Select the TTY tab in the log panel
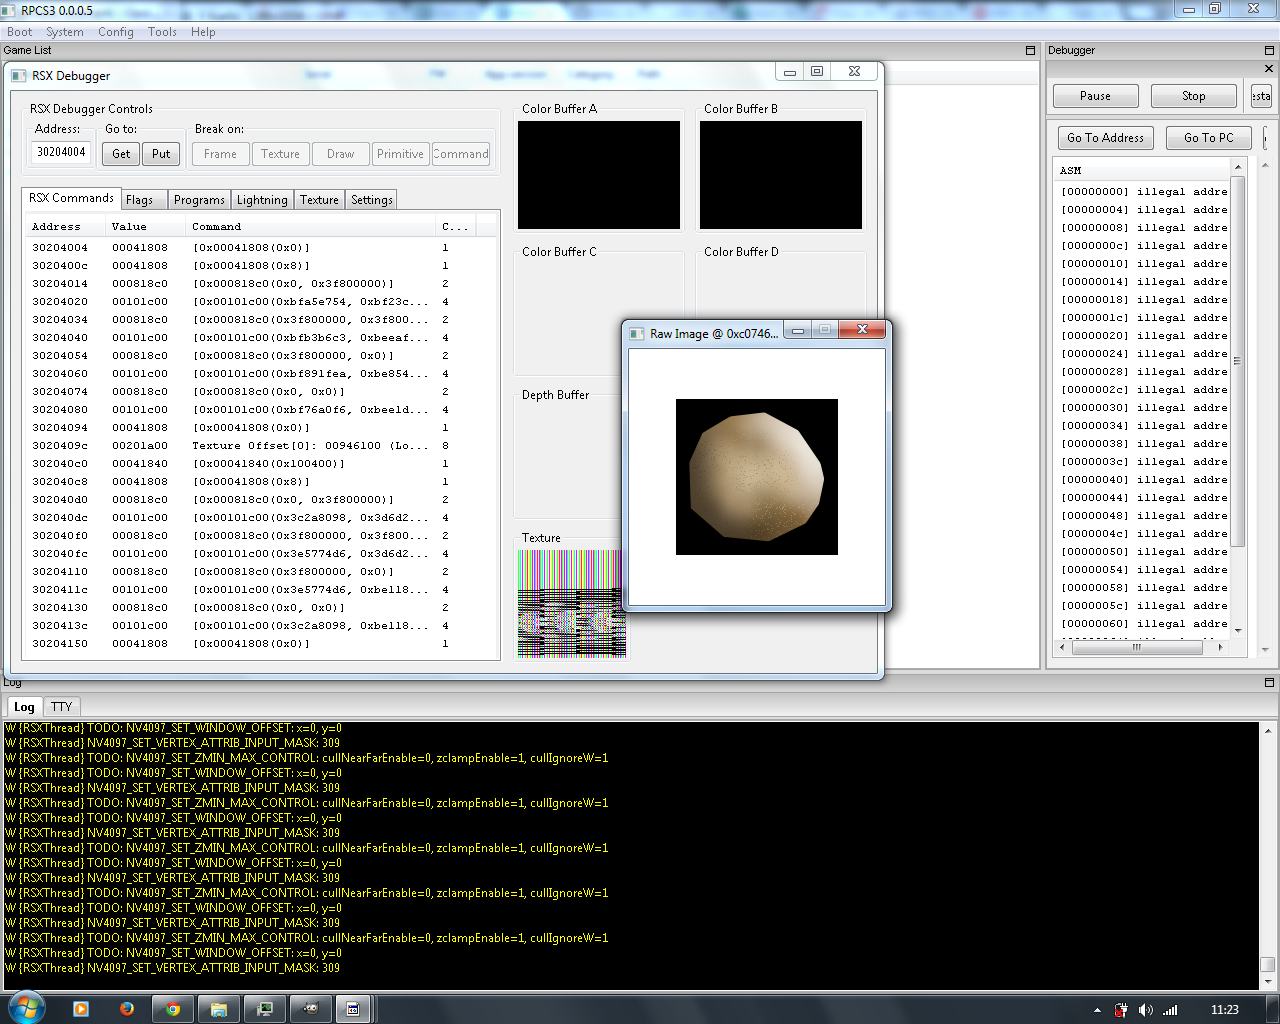The image size is (1280, 1024). [x=62, y=707]
